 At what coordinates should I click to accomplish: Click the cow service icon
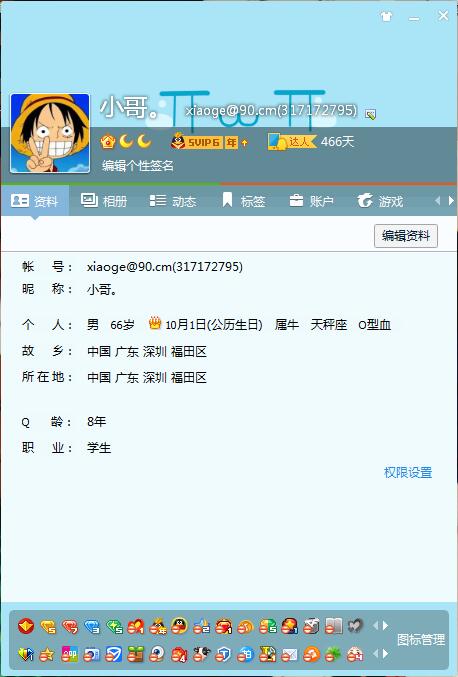tap(201, 655)
